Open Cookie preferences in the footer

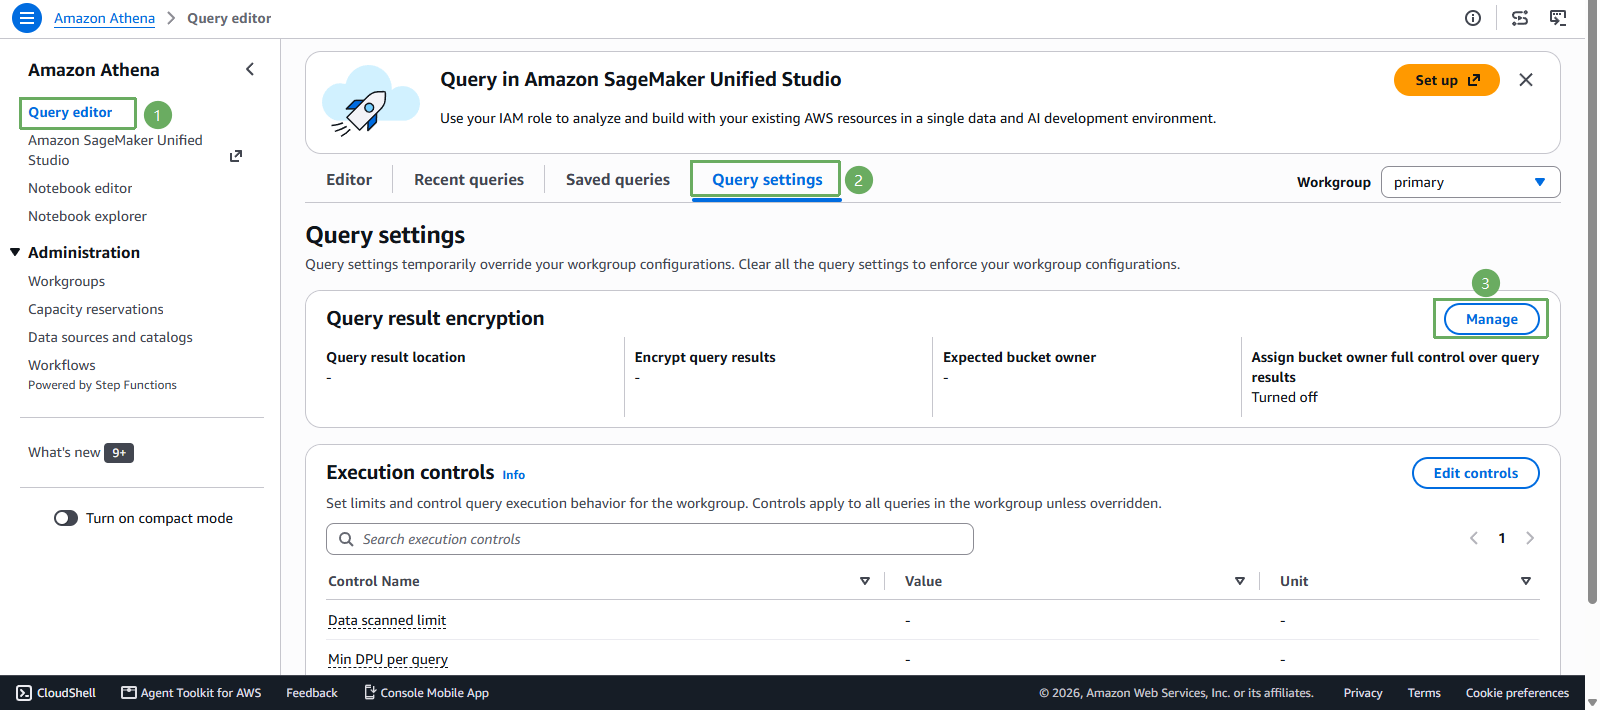(x=1517, y=693)
